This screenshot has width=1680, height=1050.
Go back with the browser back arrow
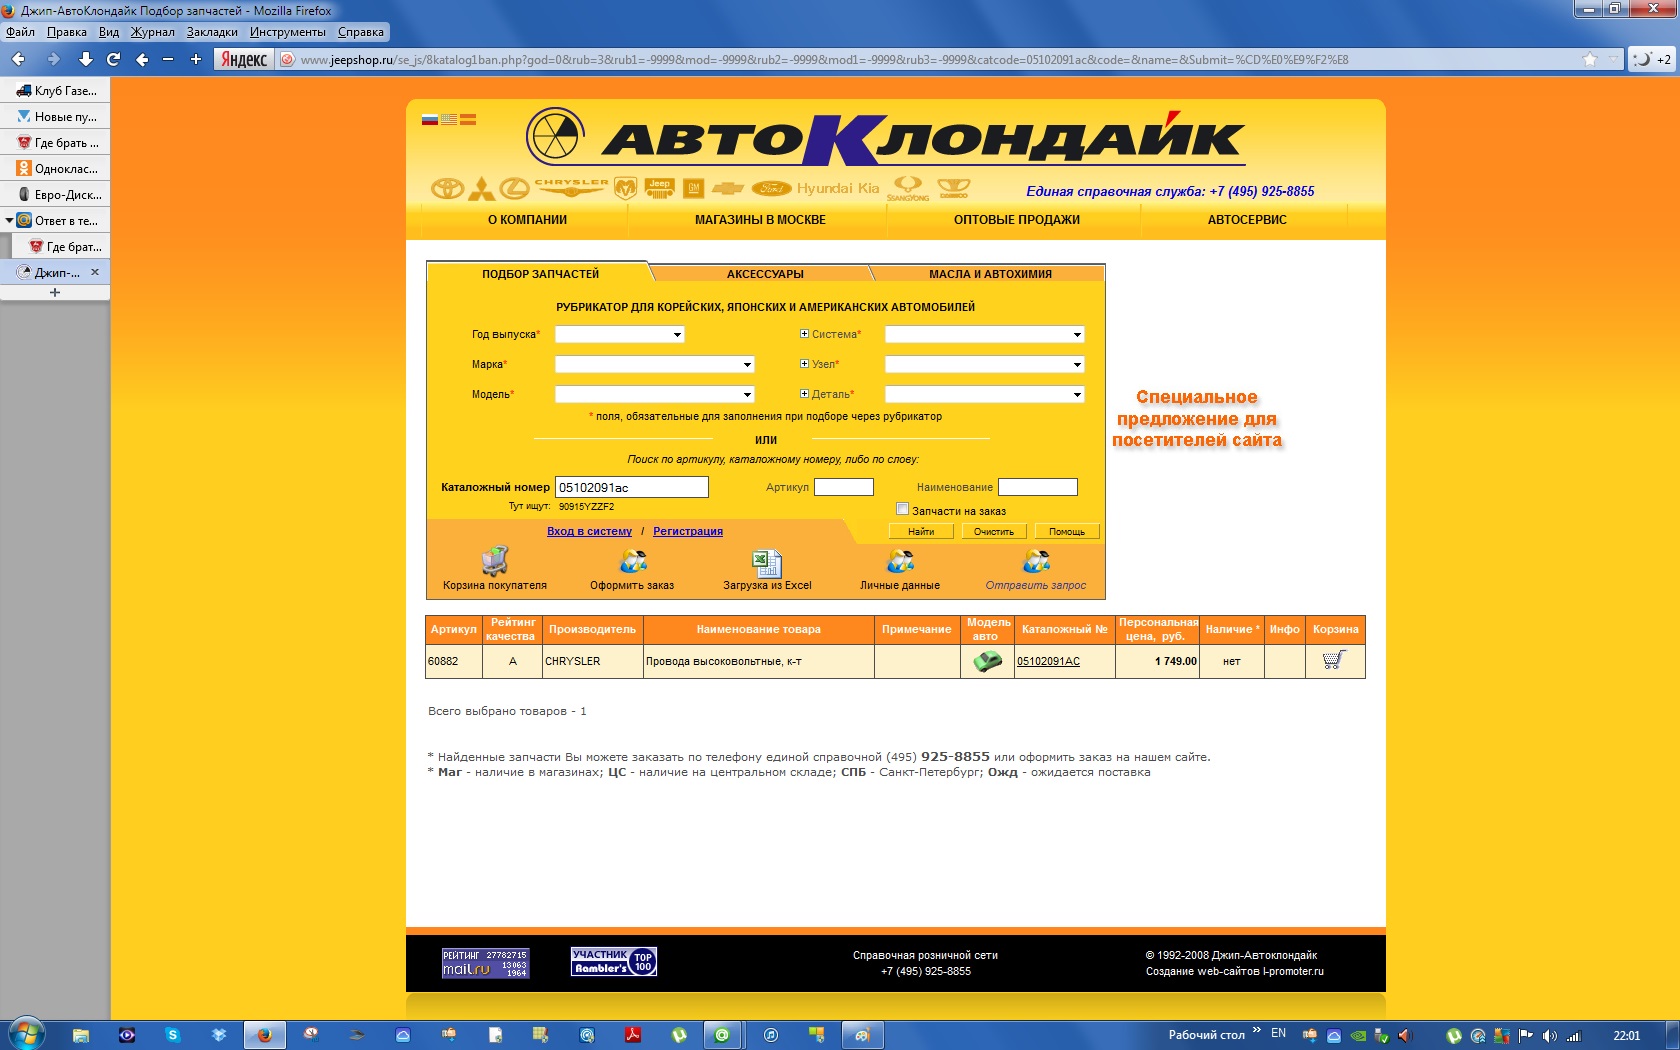point(19,59)
